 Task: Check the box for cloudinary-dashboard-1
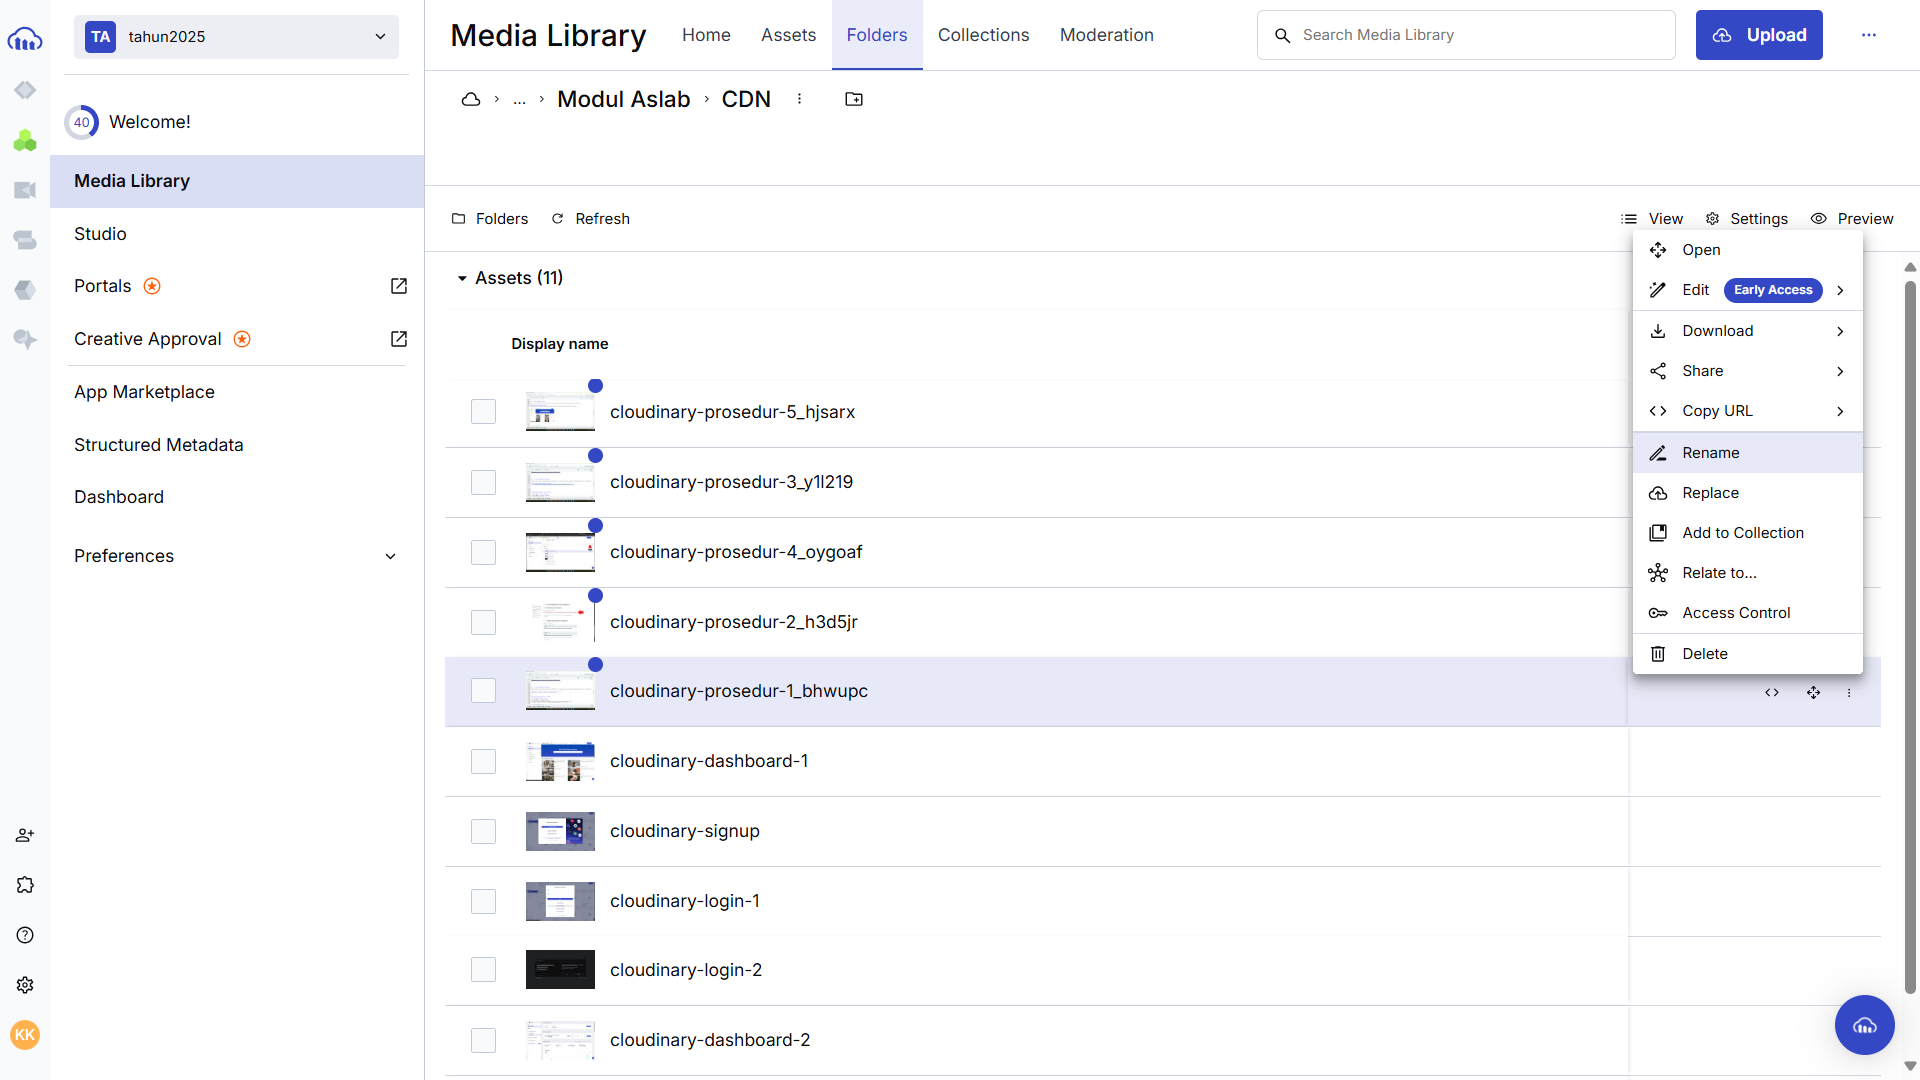click(483, 761)
